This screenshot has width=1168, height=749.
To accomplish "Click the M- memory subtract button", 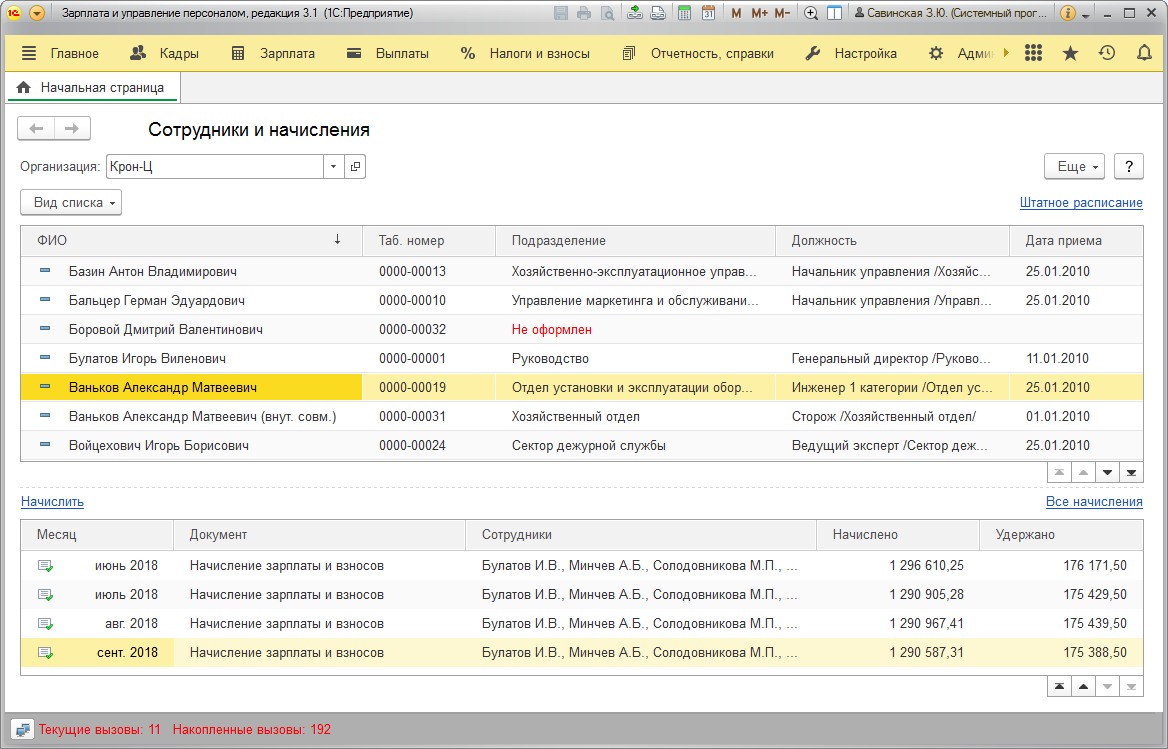I will tap(781, 13).
